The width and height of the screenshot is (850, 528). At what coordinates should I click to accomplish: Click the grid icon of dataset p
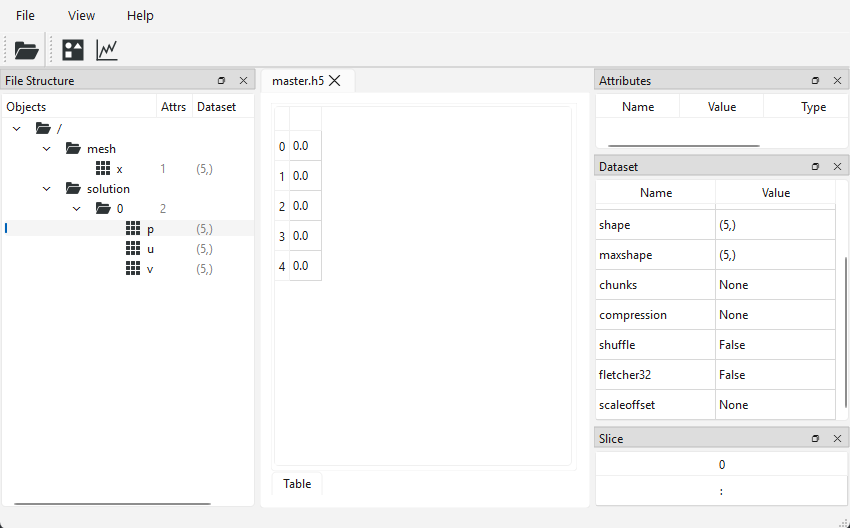pos(133,229)
